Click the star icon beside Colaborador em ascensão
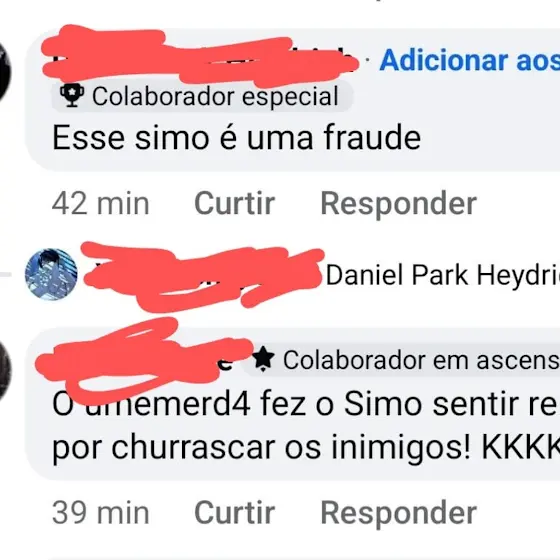 tap(263, 359)
